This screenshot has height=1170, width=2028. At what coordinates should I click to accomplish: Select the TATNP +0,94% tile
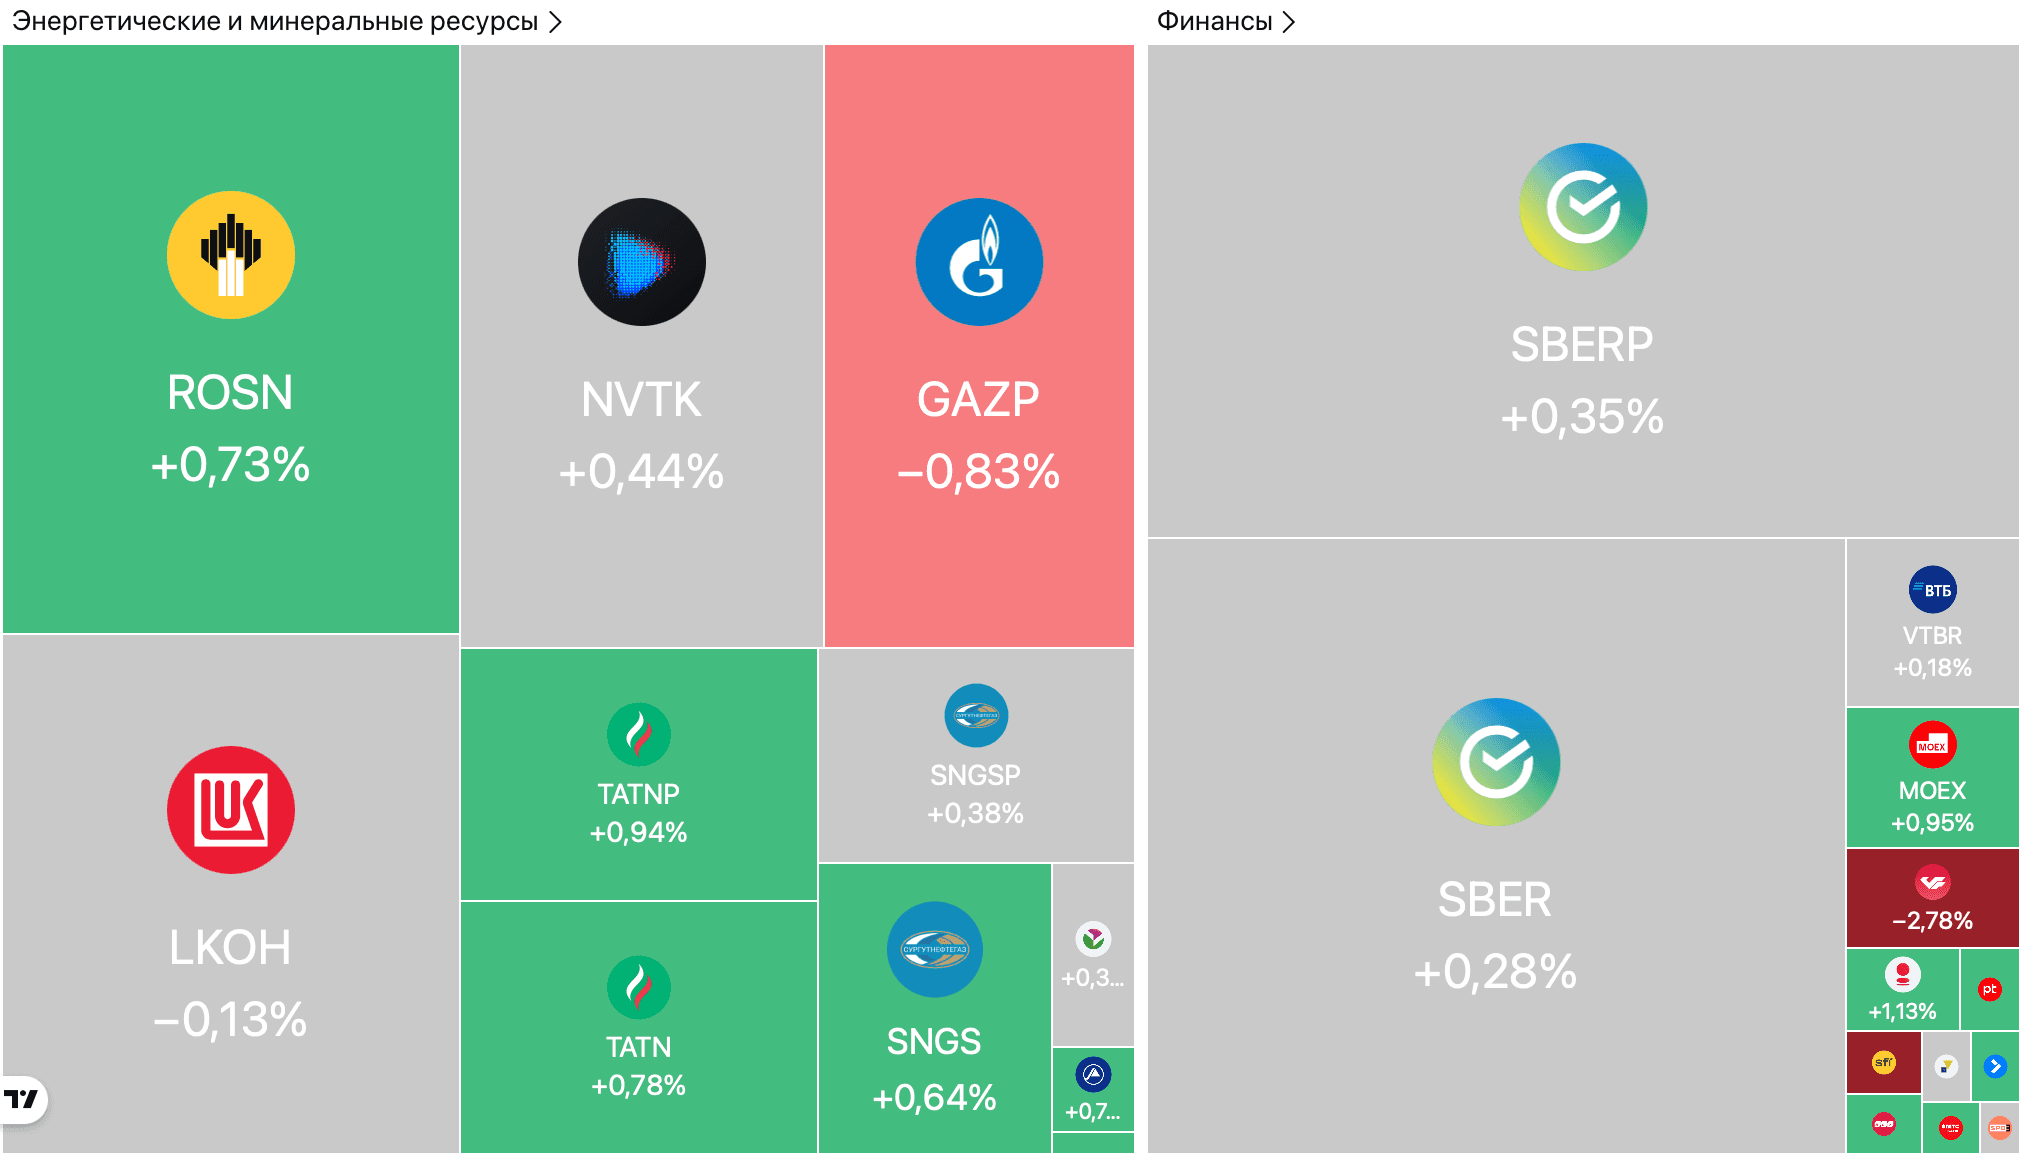pyautogui.click(x=639, y=775)
